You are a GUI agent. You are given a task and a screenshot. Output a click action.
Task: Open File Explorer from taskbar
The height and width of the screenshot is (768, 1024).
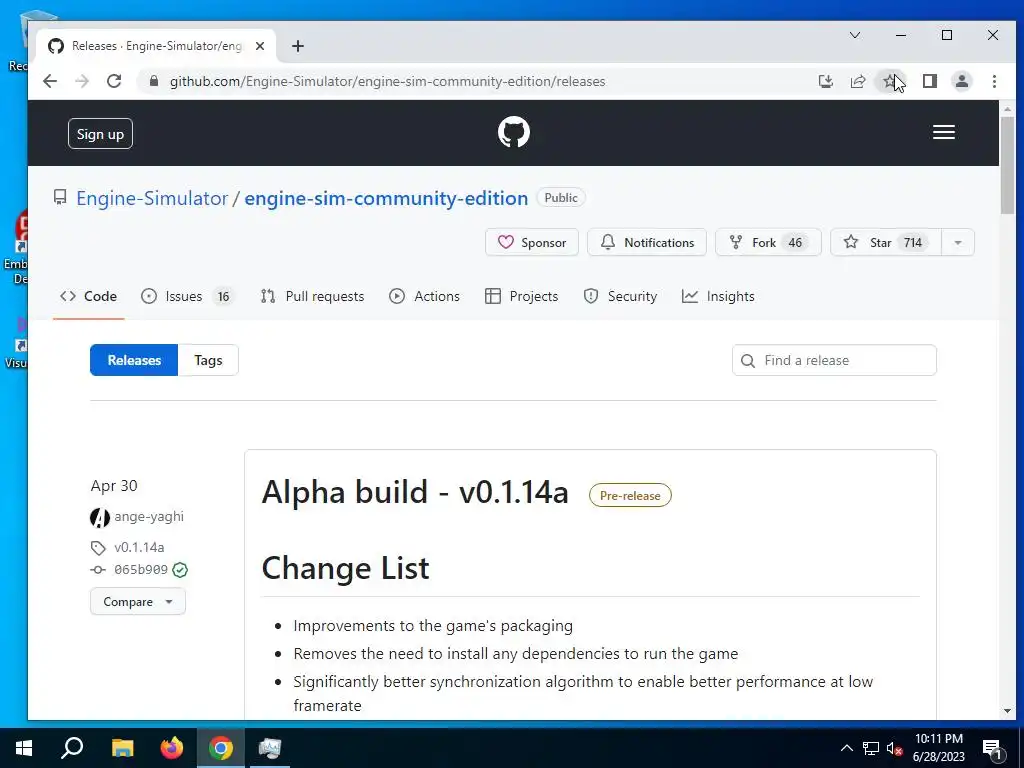(x=122, y=748)
